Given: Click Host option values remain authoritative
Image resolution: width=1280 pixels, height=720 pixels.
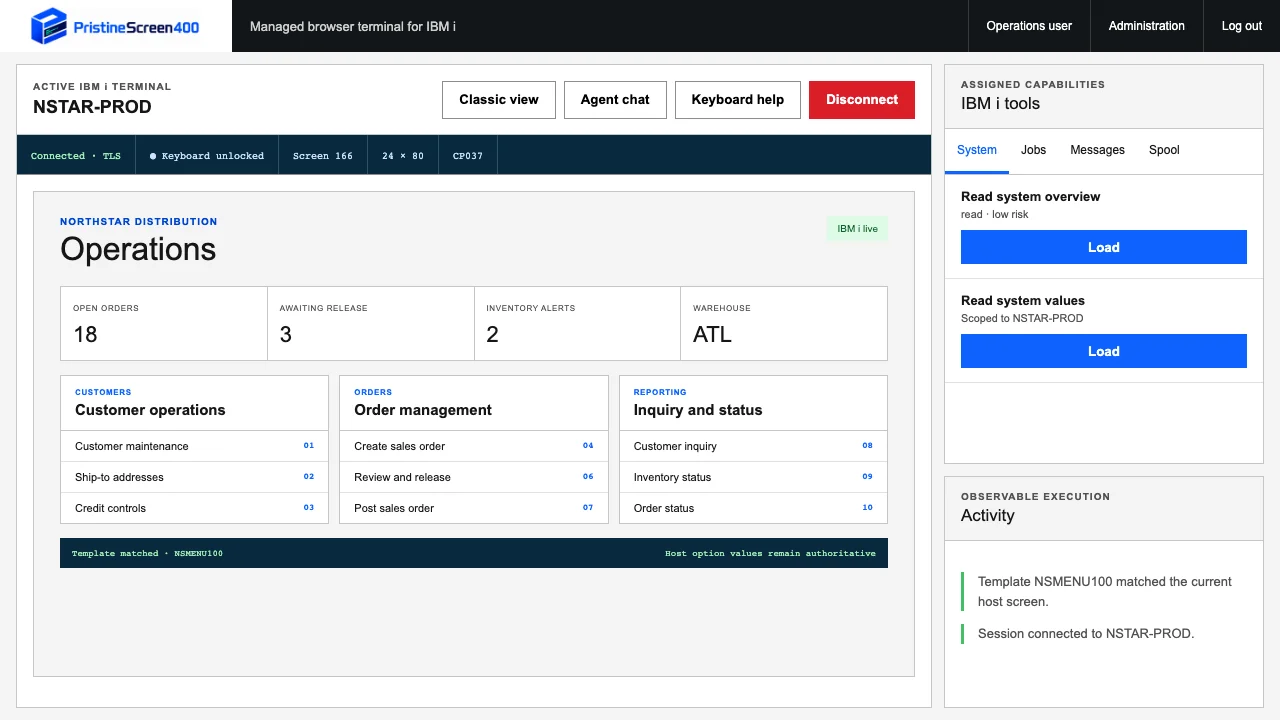Looking at the screenshot, I should point(770,553).
